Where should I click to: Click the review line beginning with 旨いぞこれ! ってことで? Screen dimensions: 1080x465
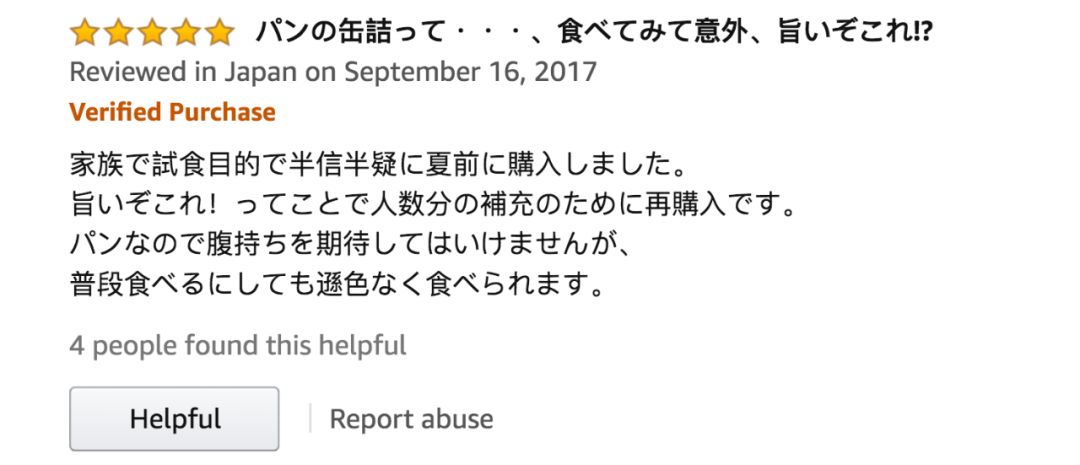(x=433, y=204)
